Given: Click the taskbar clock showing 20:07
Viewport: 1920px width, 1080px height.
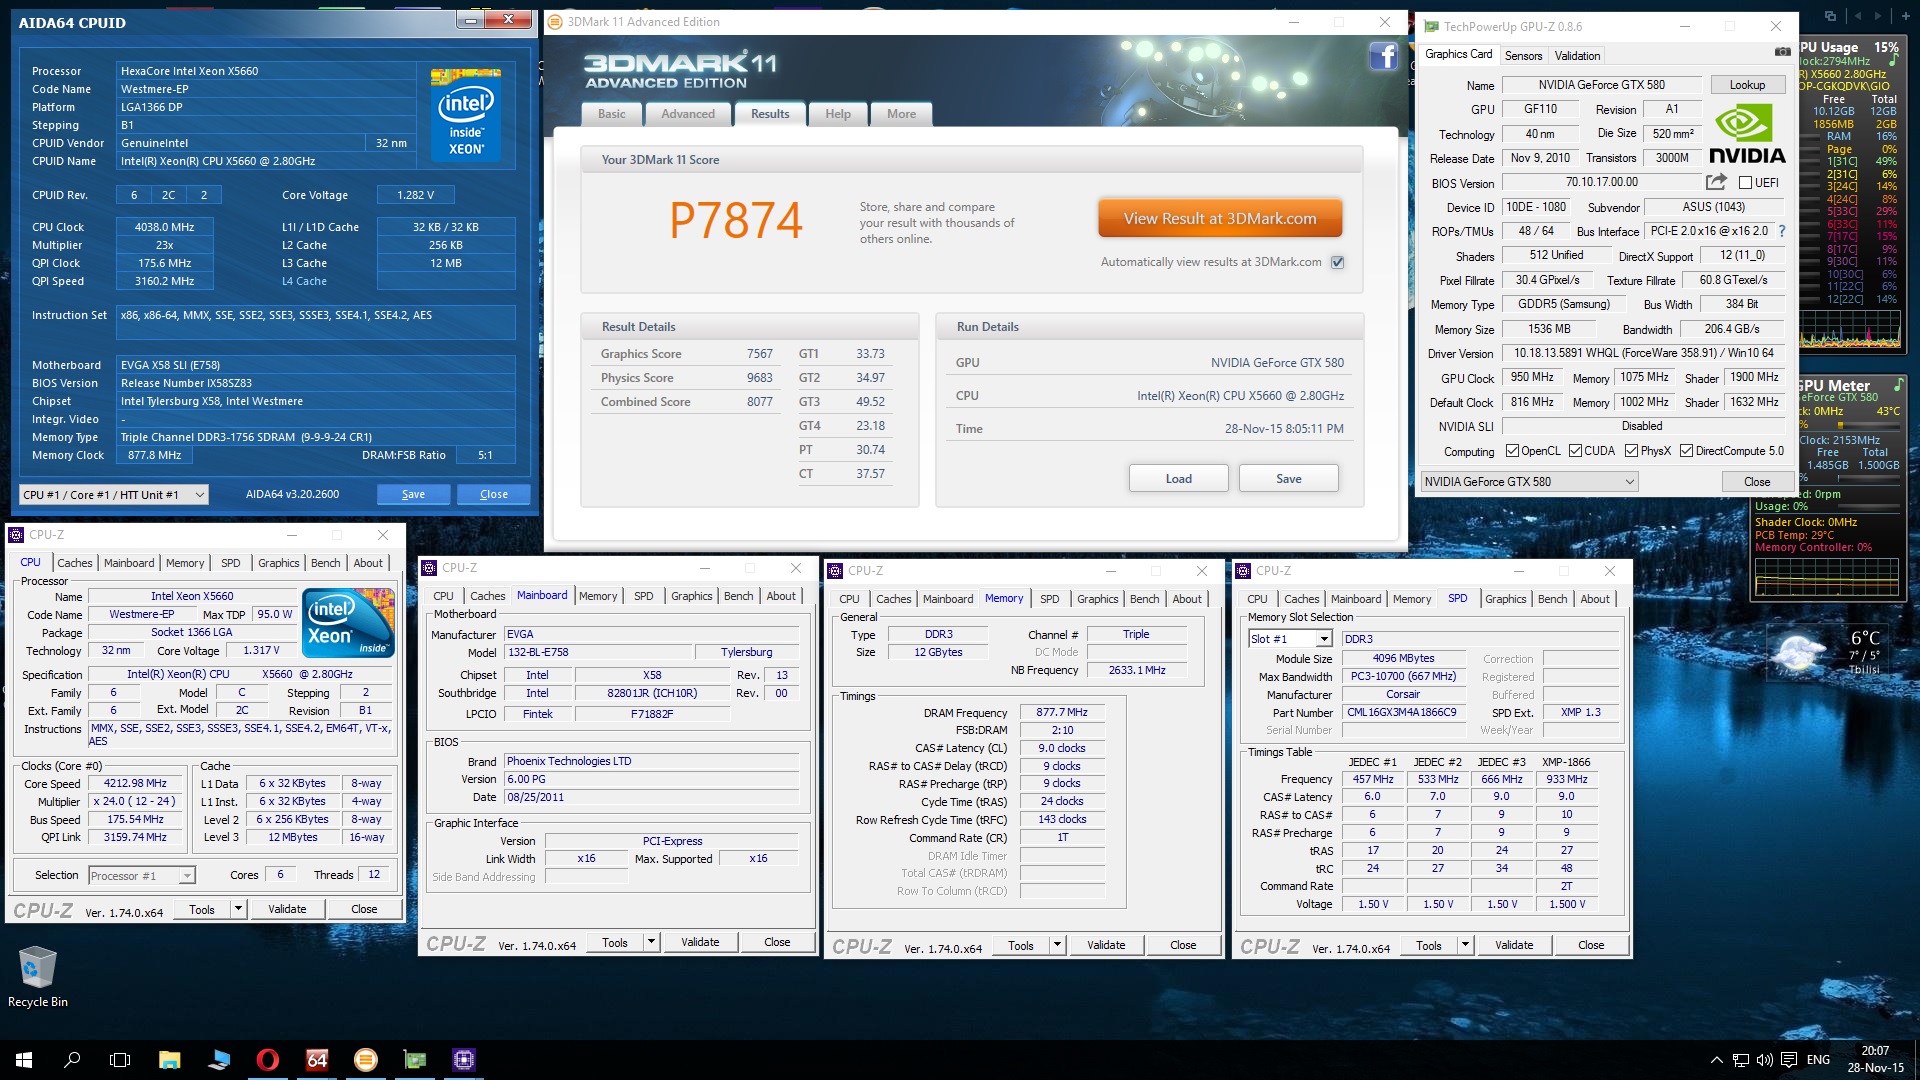Looking at the screenshot, I should 1875,1059.
